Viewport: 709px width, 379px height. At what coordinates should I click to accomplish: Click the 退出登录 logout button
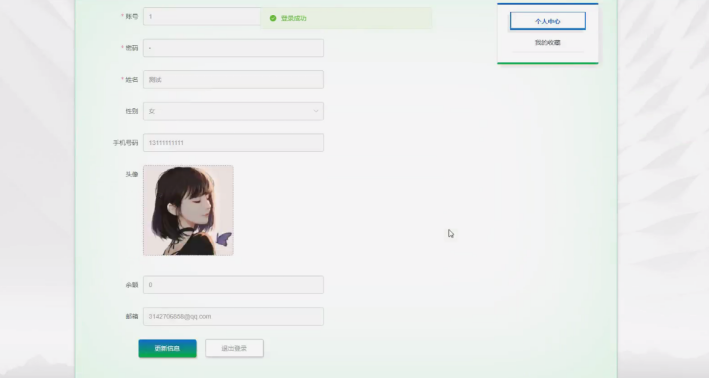(x=234, y=348)
